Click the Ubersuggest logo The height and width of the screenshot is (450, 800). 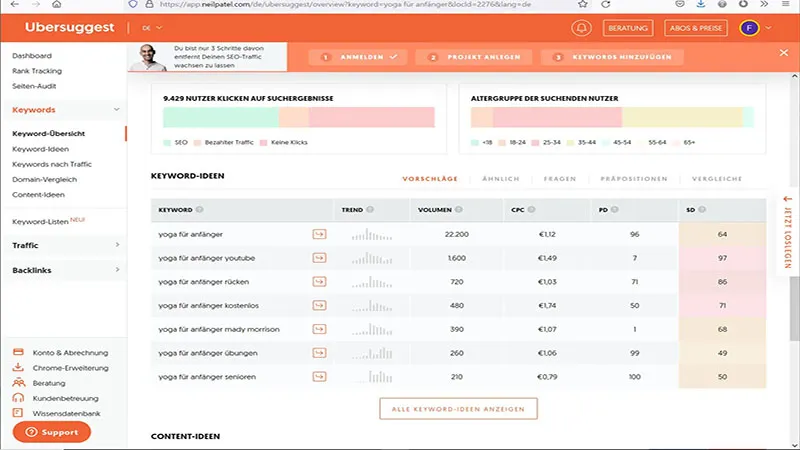pyautogui.click(x=69, y=28)
